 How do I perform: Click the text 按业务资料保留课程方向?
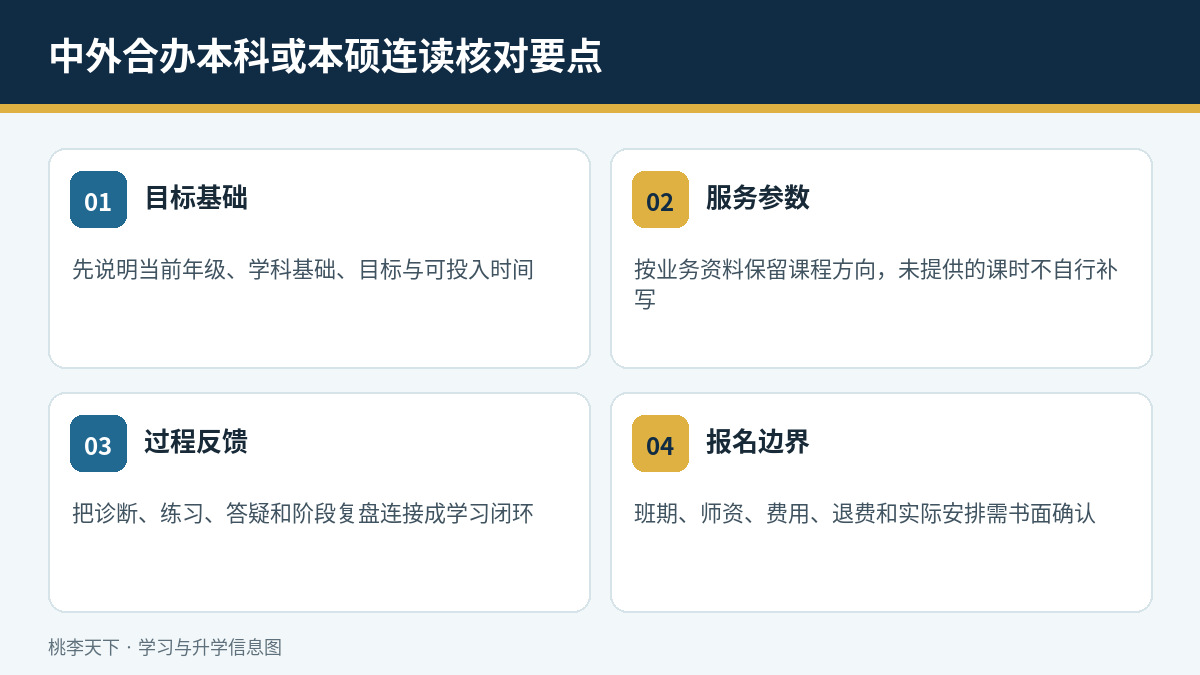pos(755,270)
